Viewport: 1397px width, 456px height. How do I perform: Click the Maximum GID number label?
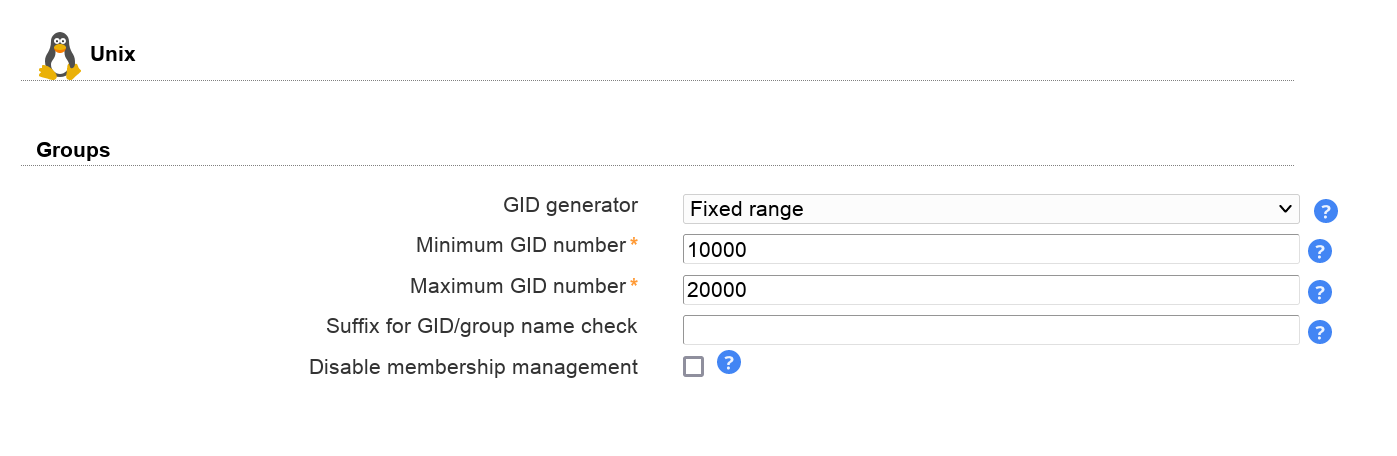pos(517,286)
